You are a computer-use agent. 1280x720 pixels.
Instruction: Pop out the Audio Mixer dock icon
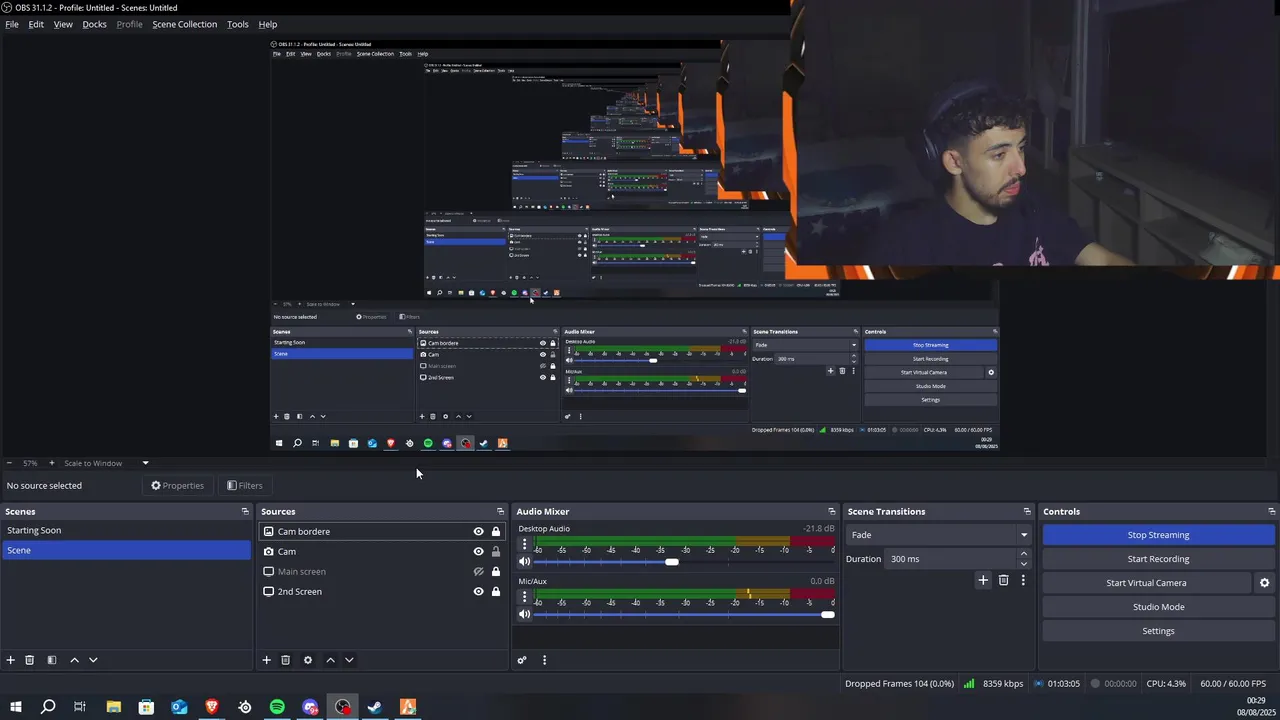(832, 511)
